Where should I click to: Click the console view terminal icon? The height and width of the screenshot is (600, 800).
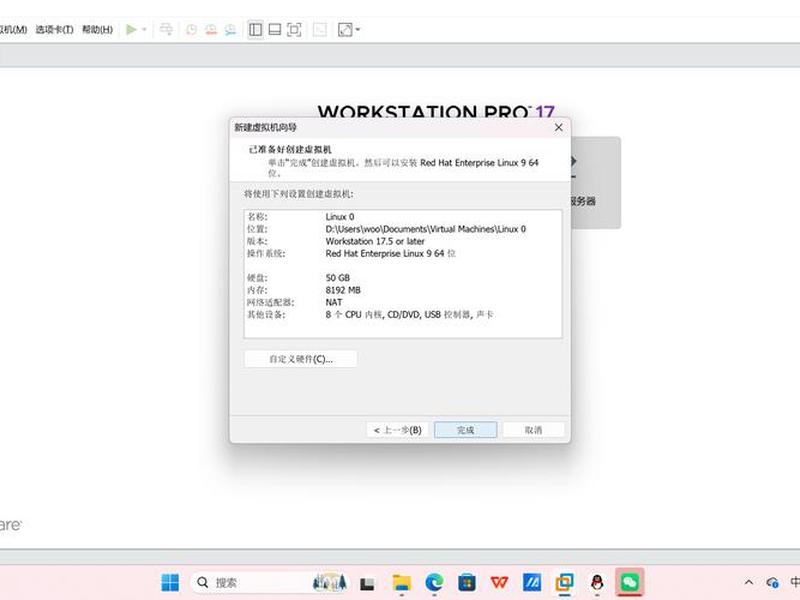319,30
